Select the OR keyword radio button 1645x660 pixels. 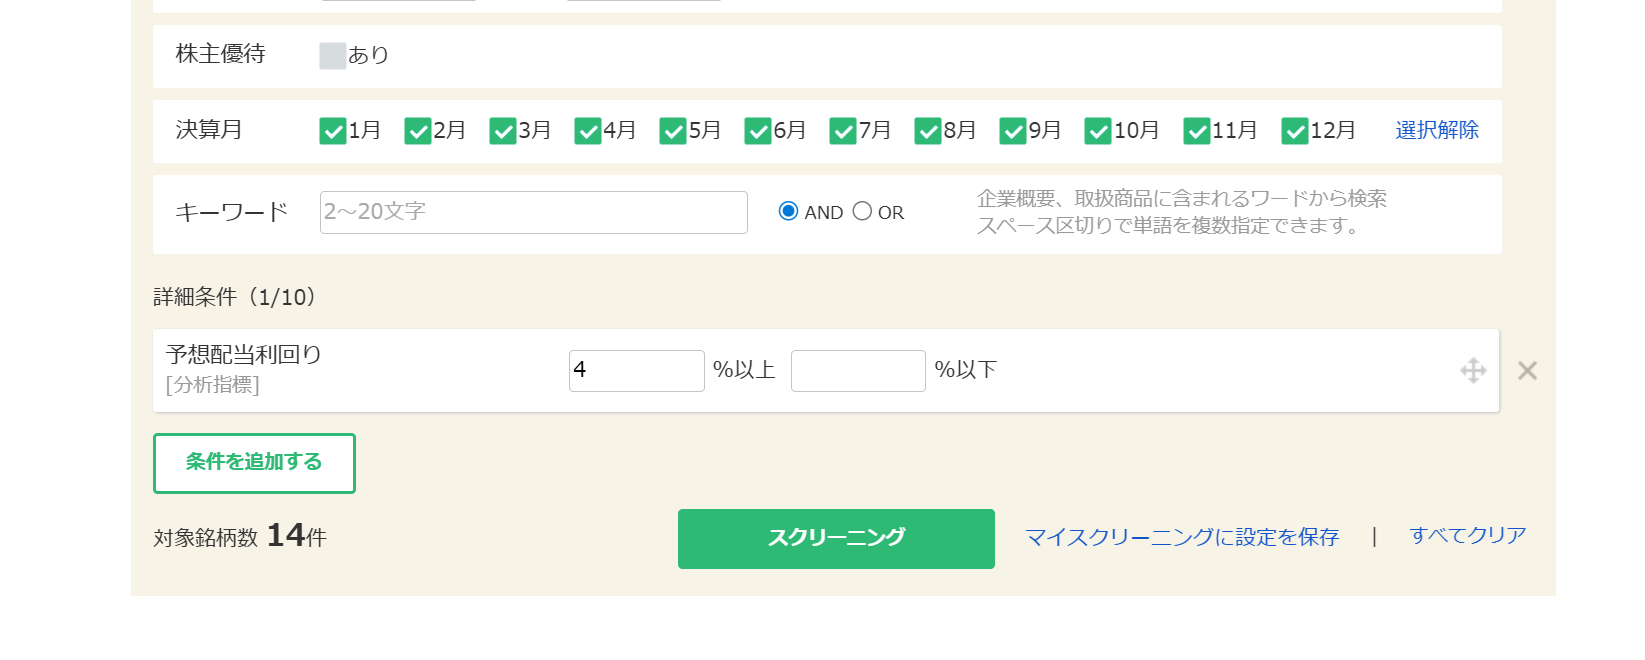[862, 211]
